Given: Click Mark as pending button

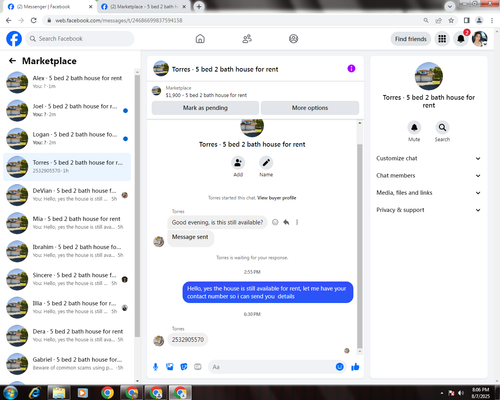Looking at the screenshot, I should 205,108.
